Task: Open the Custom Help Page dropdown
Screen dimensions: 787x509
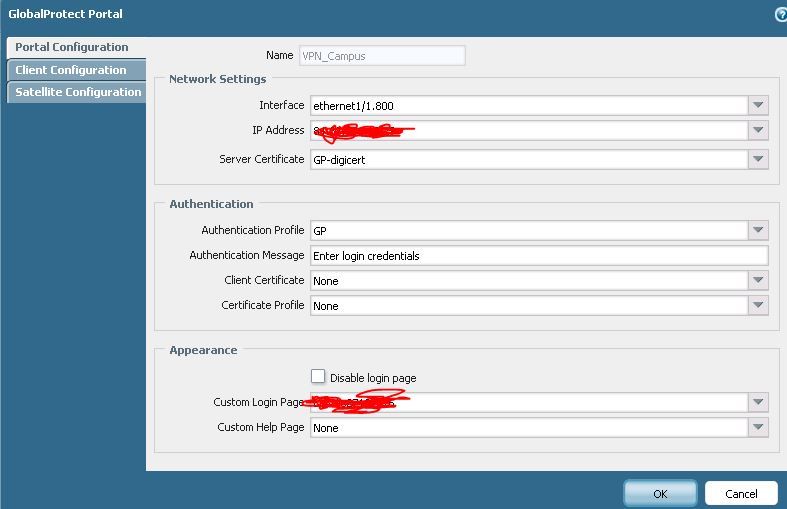Action: pyautogui.click(x=758, y=428)
